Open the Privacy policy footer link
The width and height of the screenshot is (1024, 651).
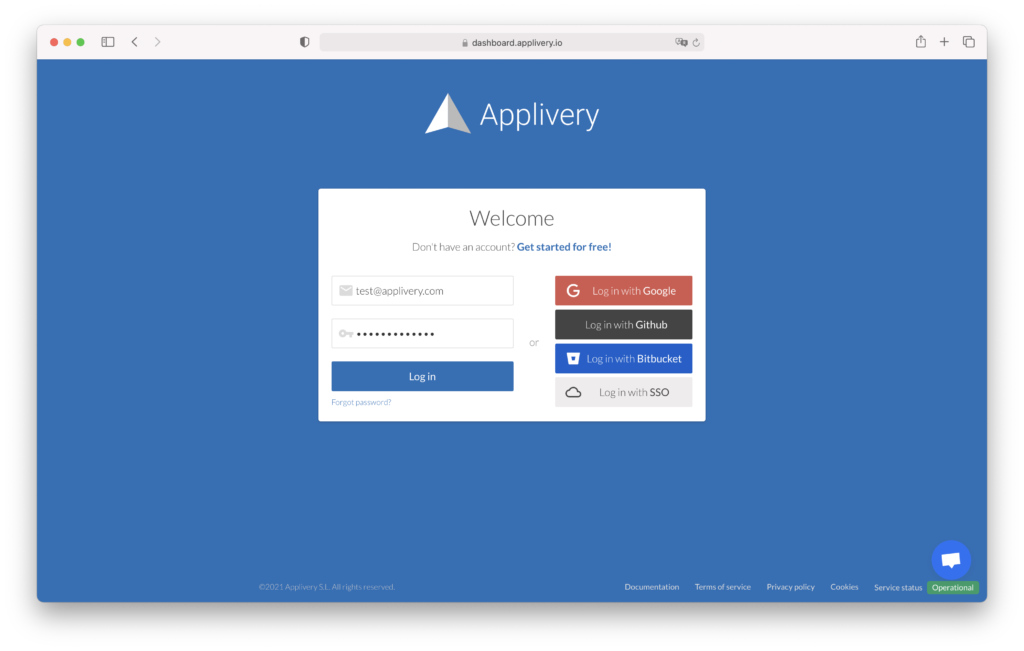point(791,587)
